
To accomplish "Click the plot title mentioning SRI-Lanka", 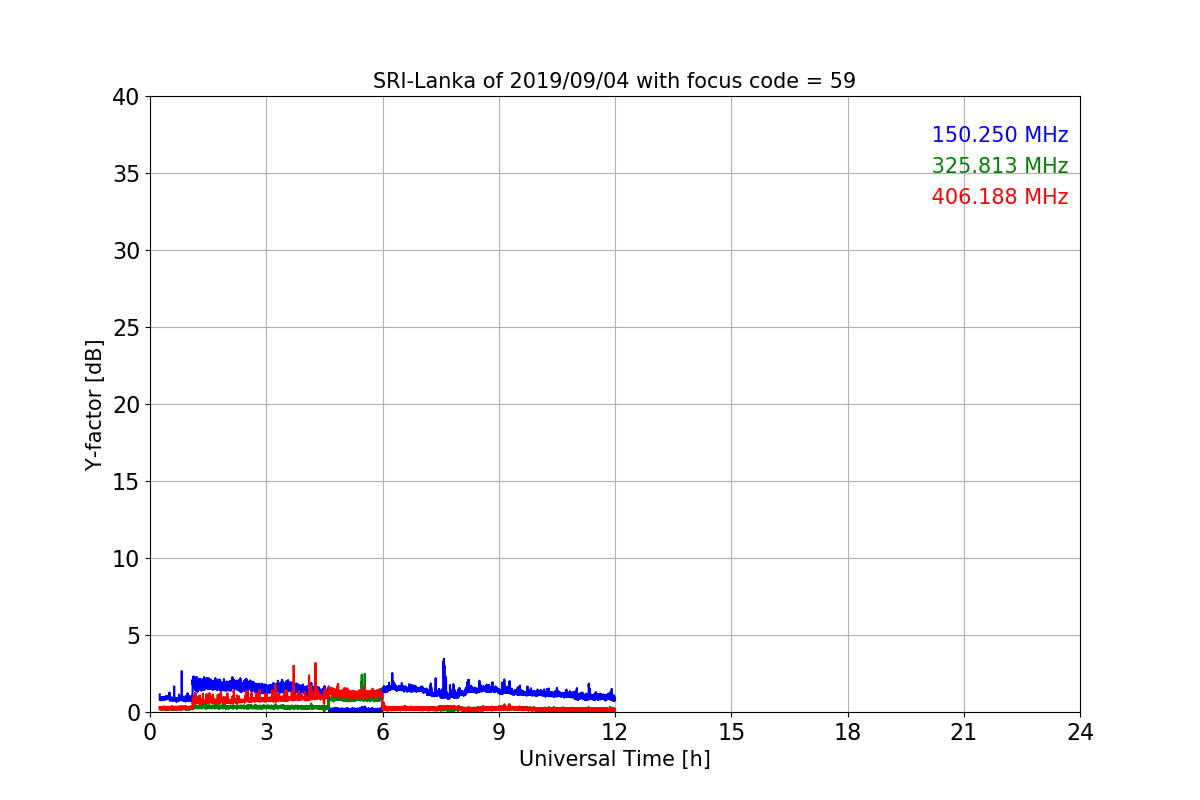I will tap(614, 81).
